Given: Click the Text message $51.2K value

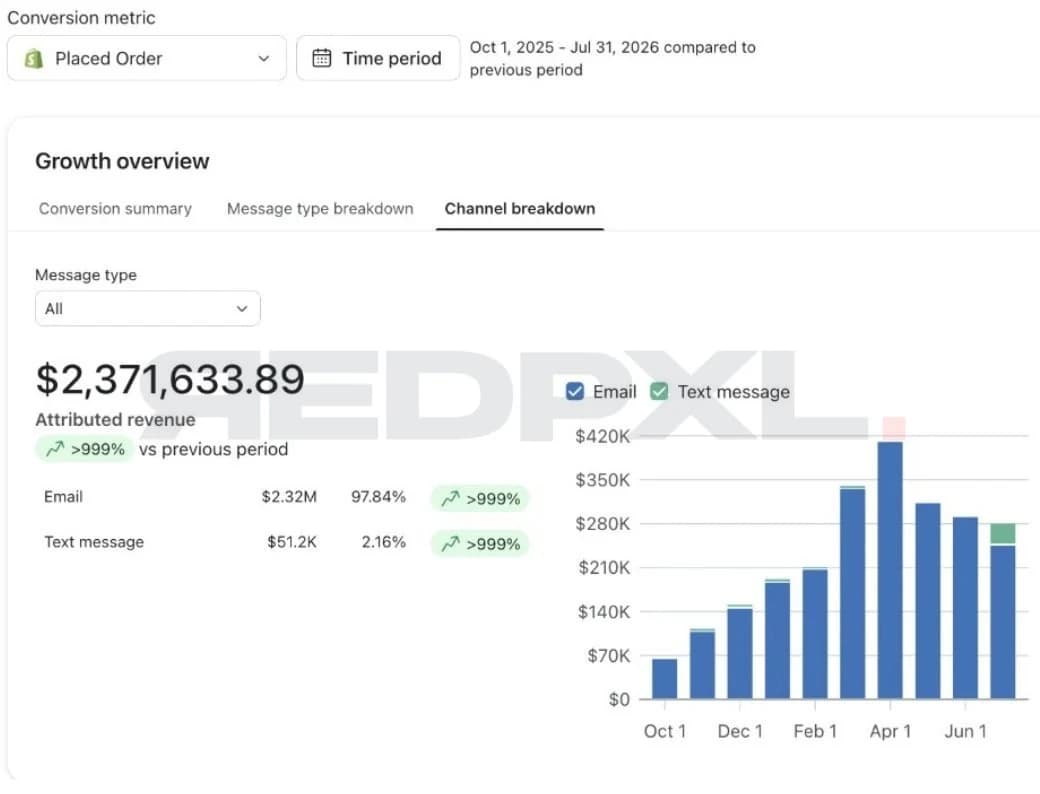Looking at the screenshot, I should click(x=292, y=542).
